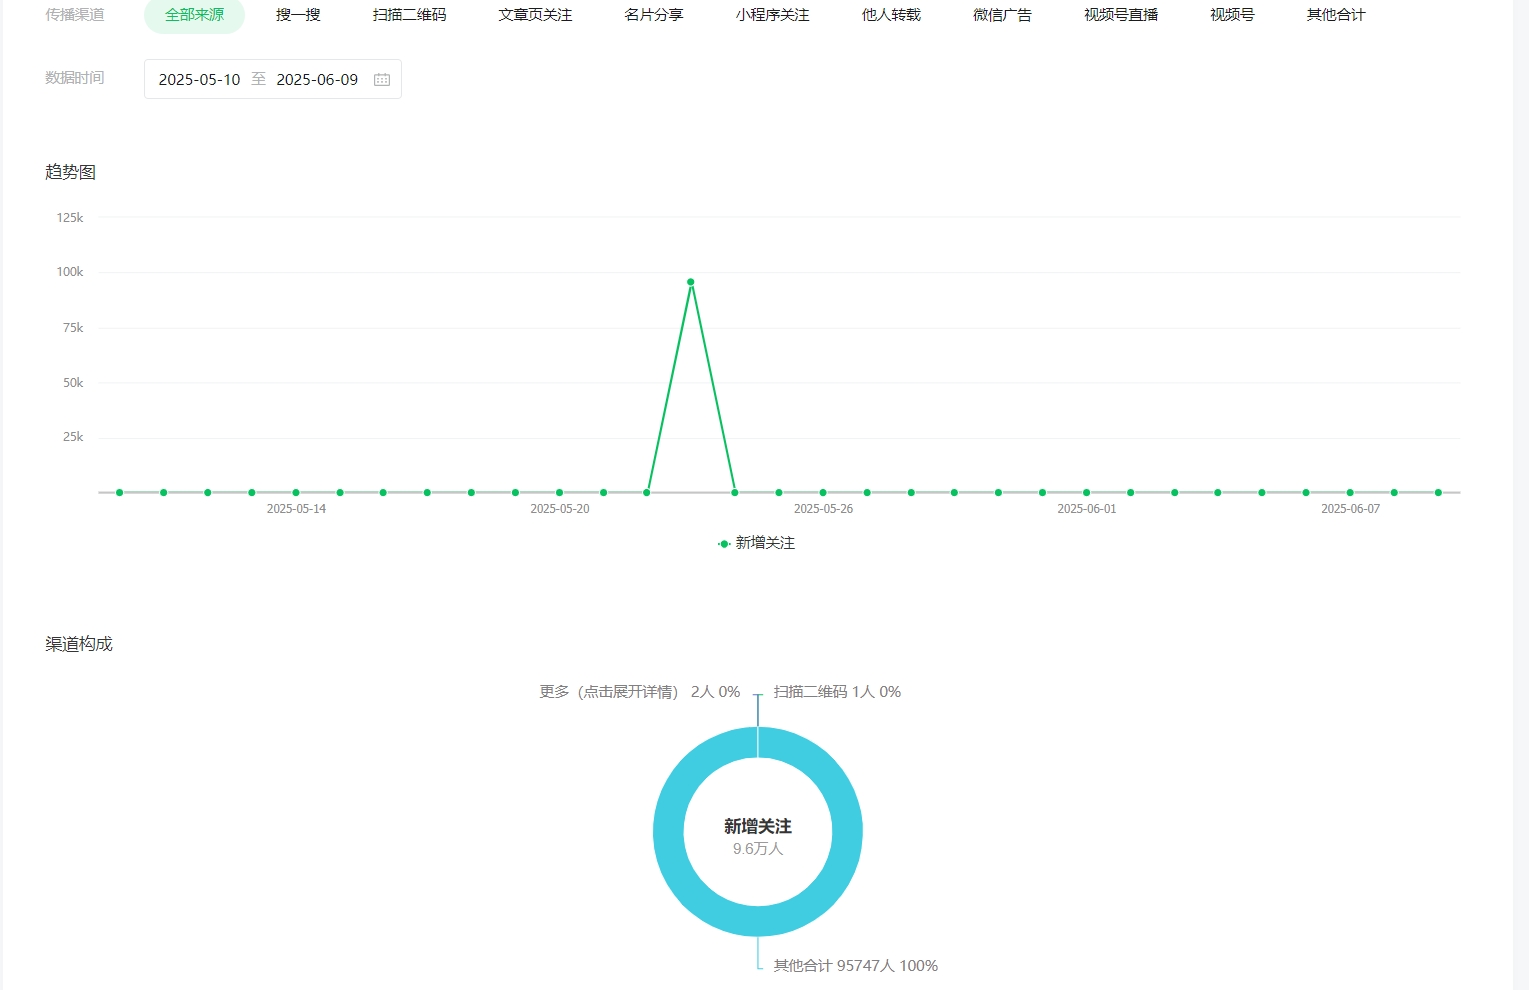Click the 2025-05-20 axis label
The image size is (1529, 990).
coord(560,509)
